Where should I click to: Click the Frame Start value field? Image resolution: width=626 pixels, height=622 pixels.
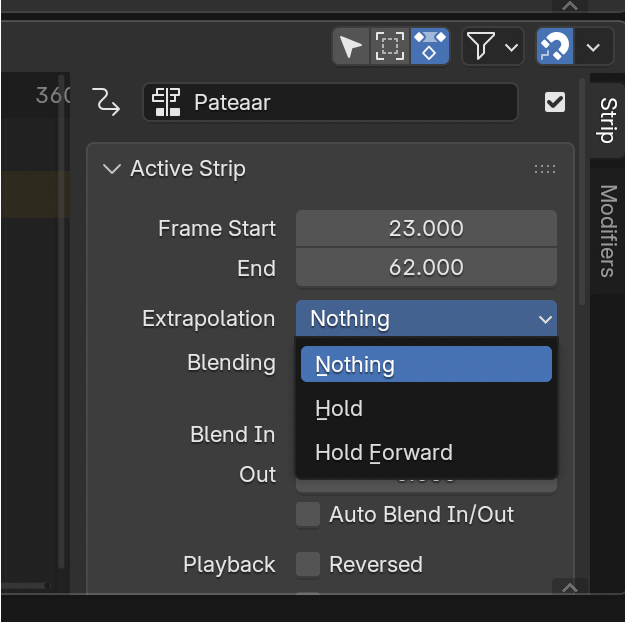(426, 229)
